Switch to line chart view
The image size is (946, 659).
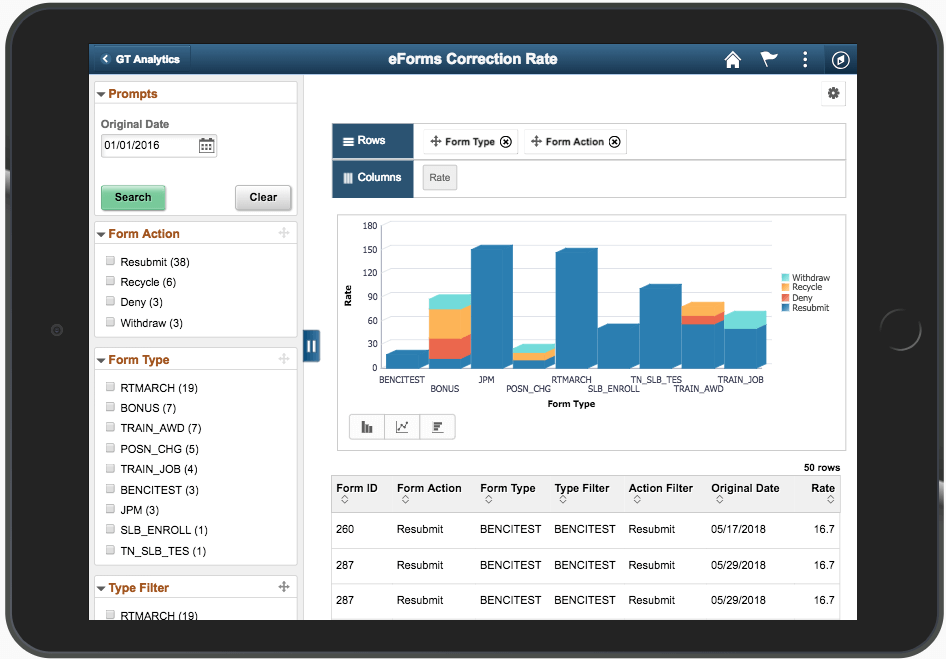pos(402,427)
